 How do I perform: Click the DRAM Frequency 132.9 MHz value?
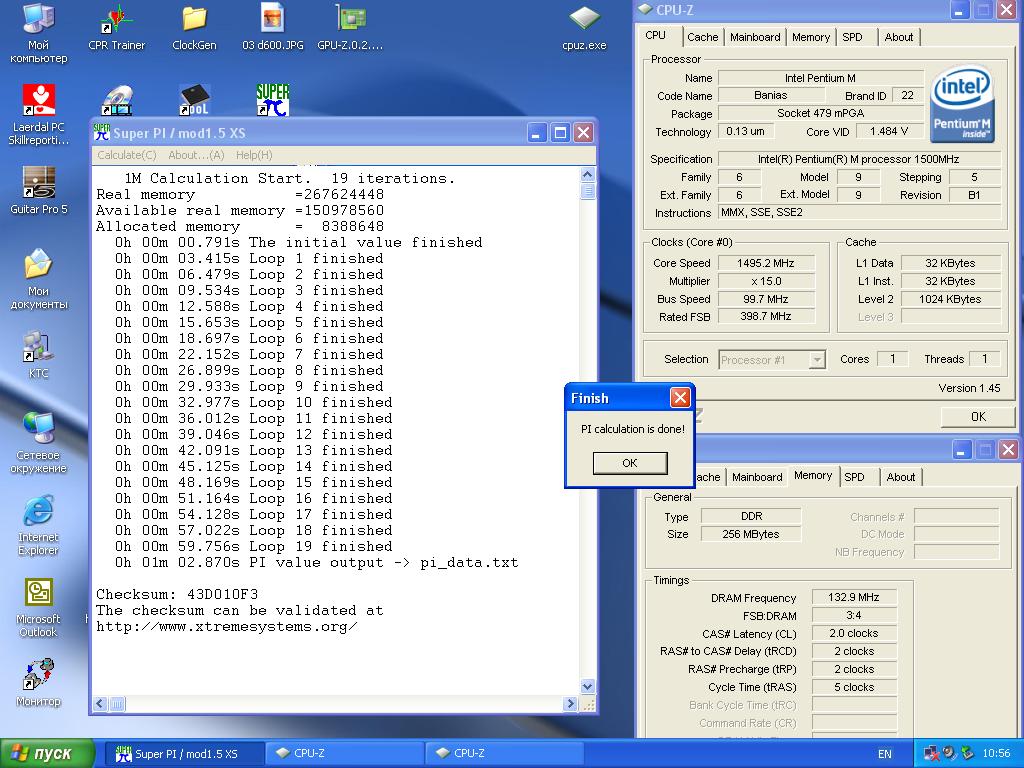(x=854, y=597)
